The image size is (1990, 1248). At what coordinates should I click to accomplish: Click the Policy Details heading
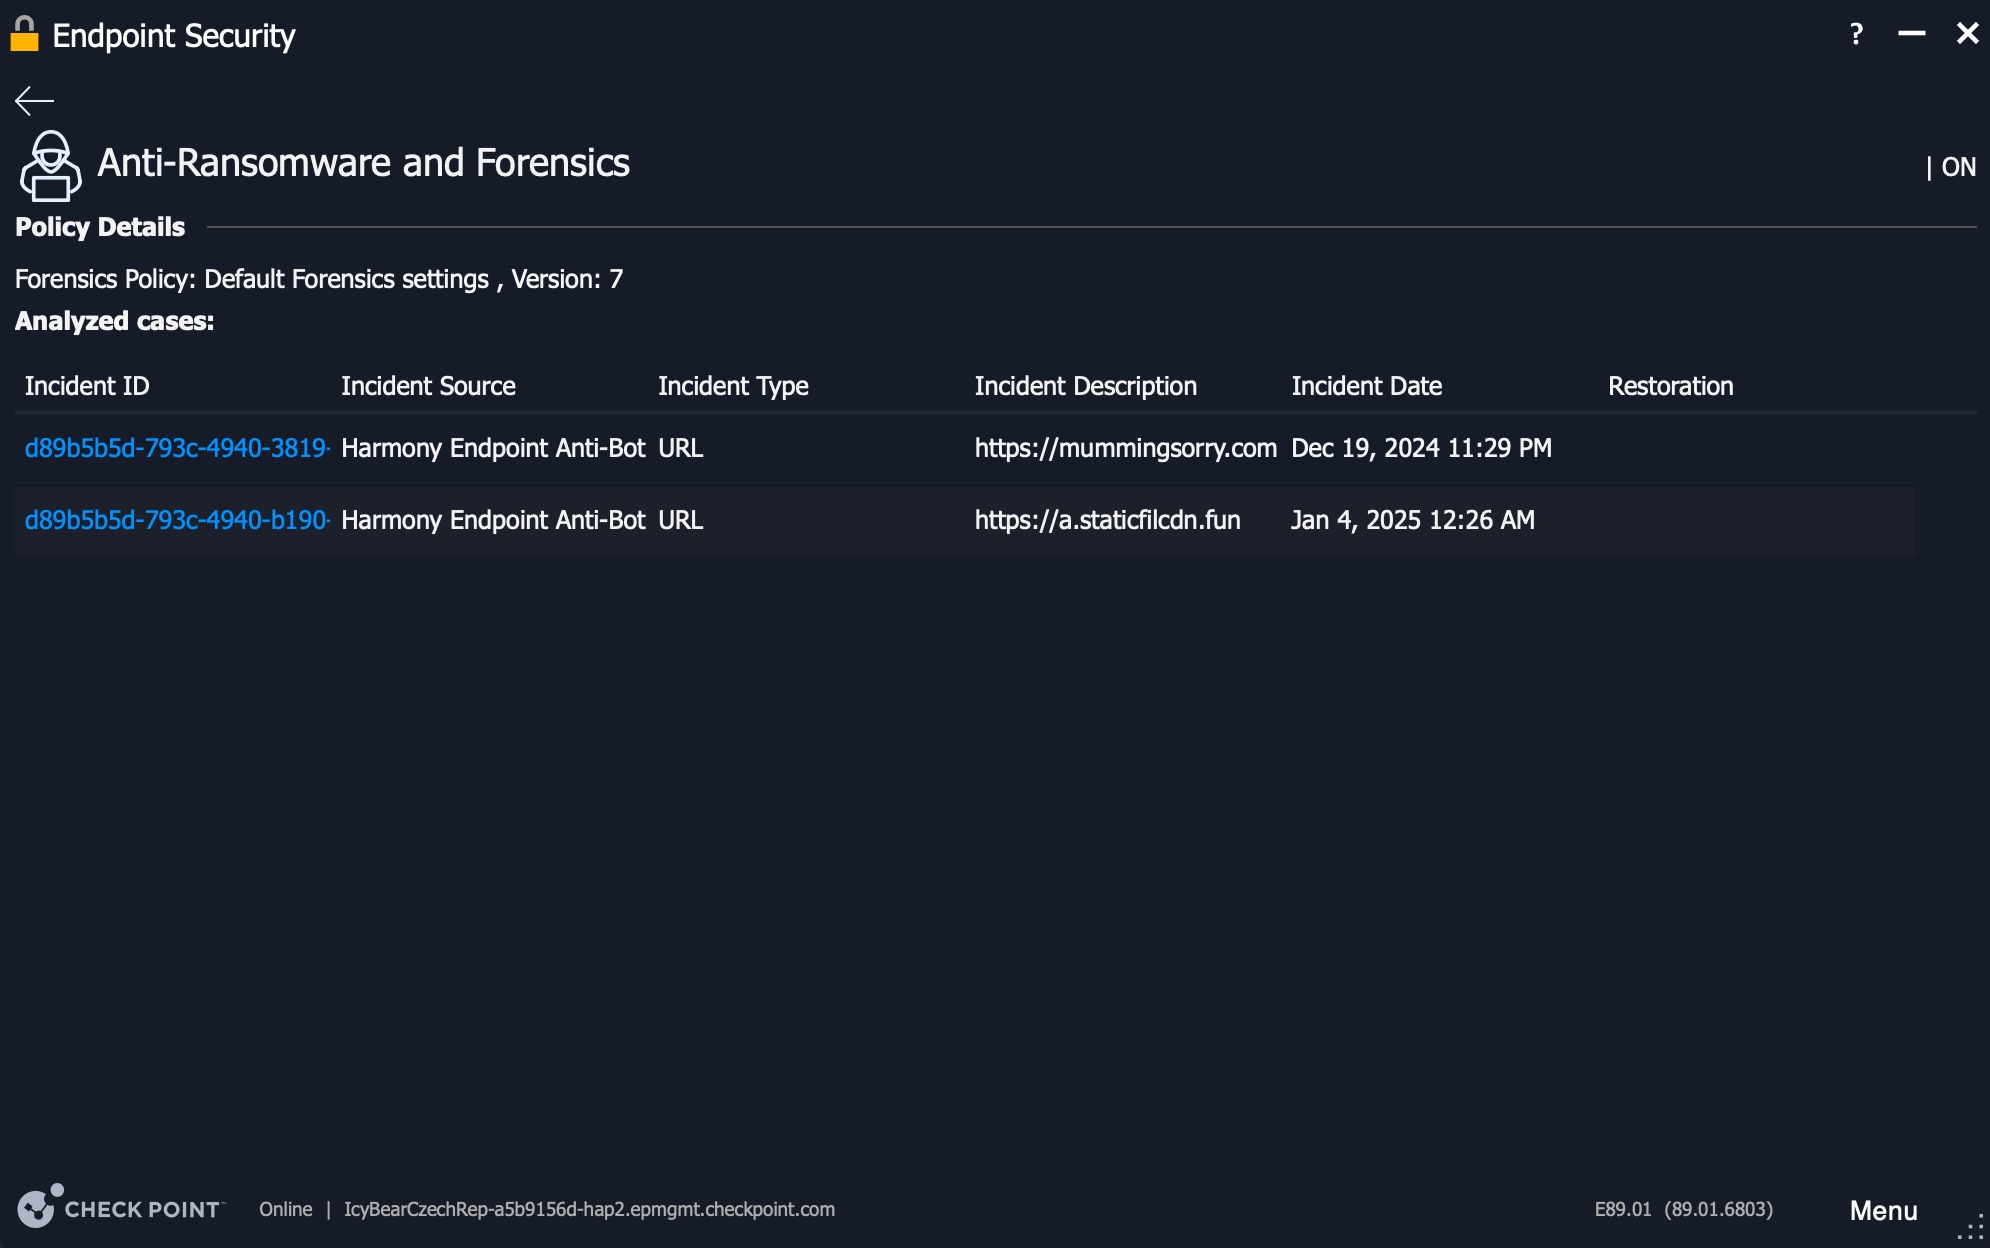click(100, 227)
